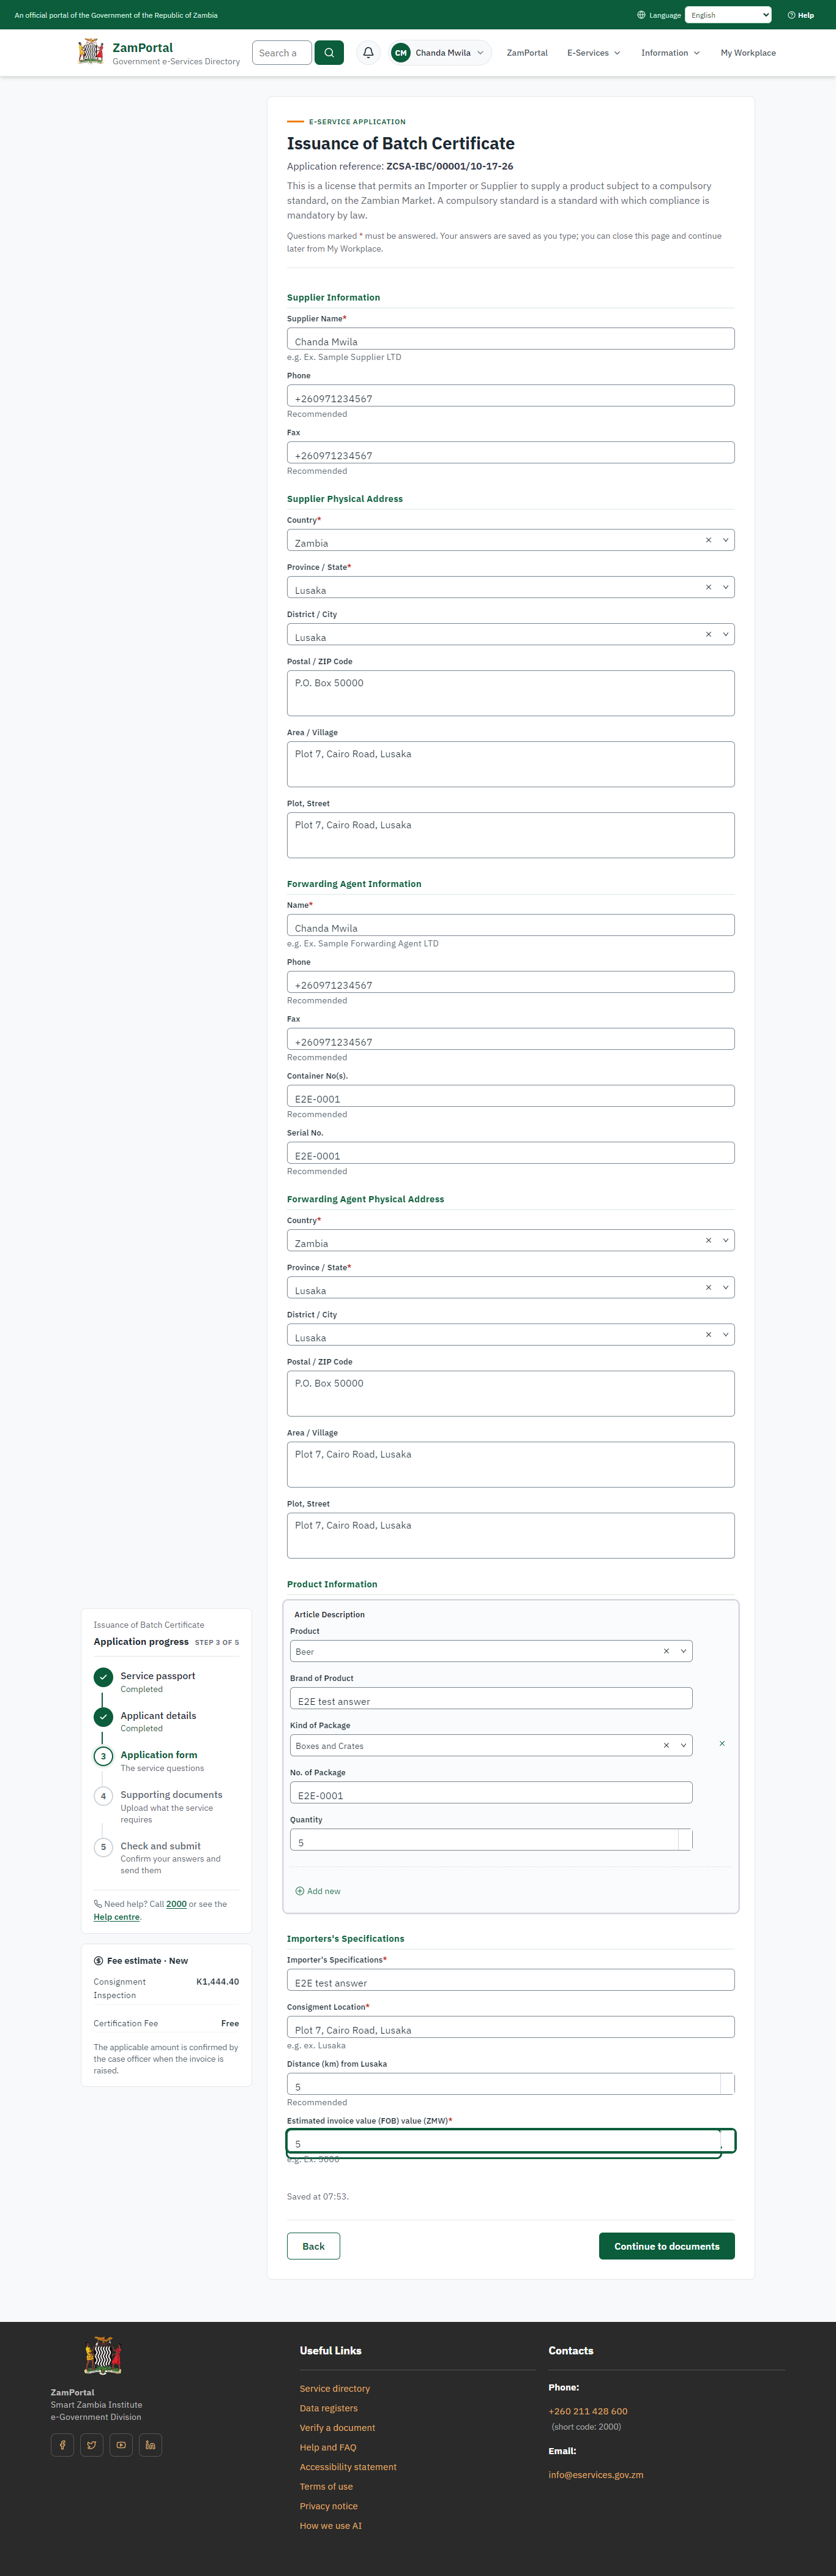Clear the Supplier Province / State selection
This screenshot has width=836, height=2576.
(708, 587)
